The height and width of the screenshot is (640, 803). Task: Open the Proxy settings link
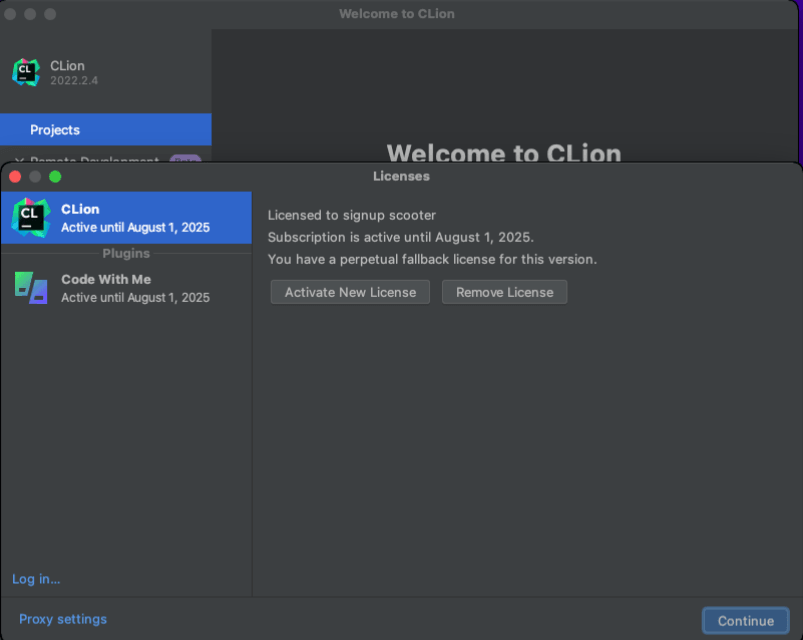tap(63, 619)
